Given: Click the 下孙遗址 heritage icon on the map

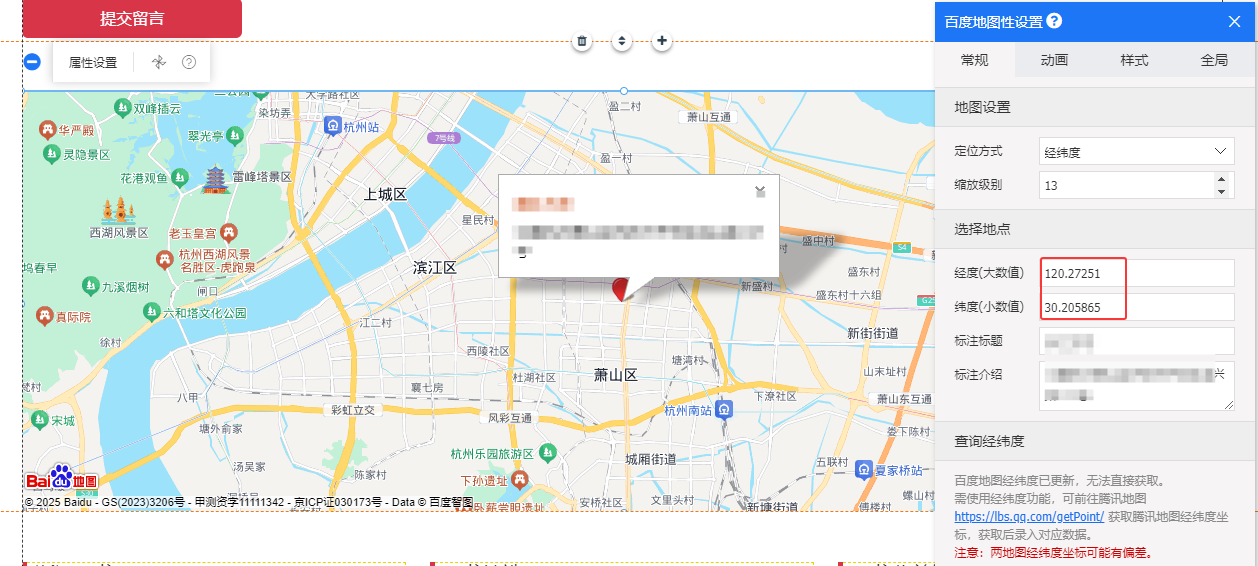Looking at the screenshot, I should coord(519,480).
